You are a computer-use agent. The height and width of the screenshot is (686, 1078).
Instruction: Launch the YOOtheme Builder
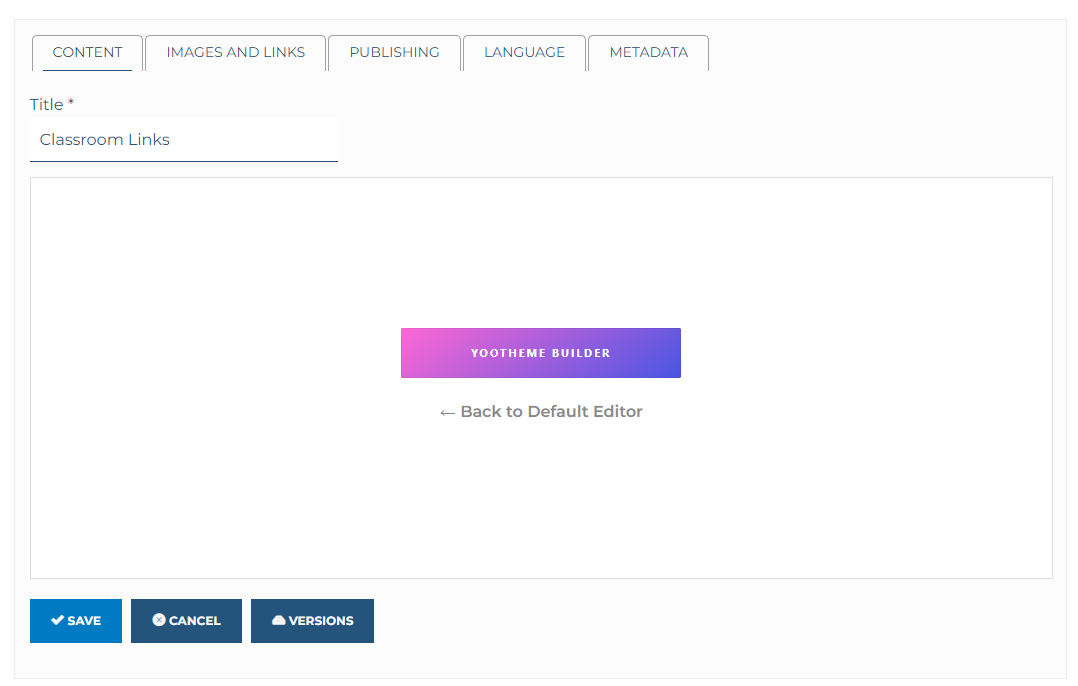(541, 353)
